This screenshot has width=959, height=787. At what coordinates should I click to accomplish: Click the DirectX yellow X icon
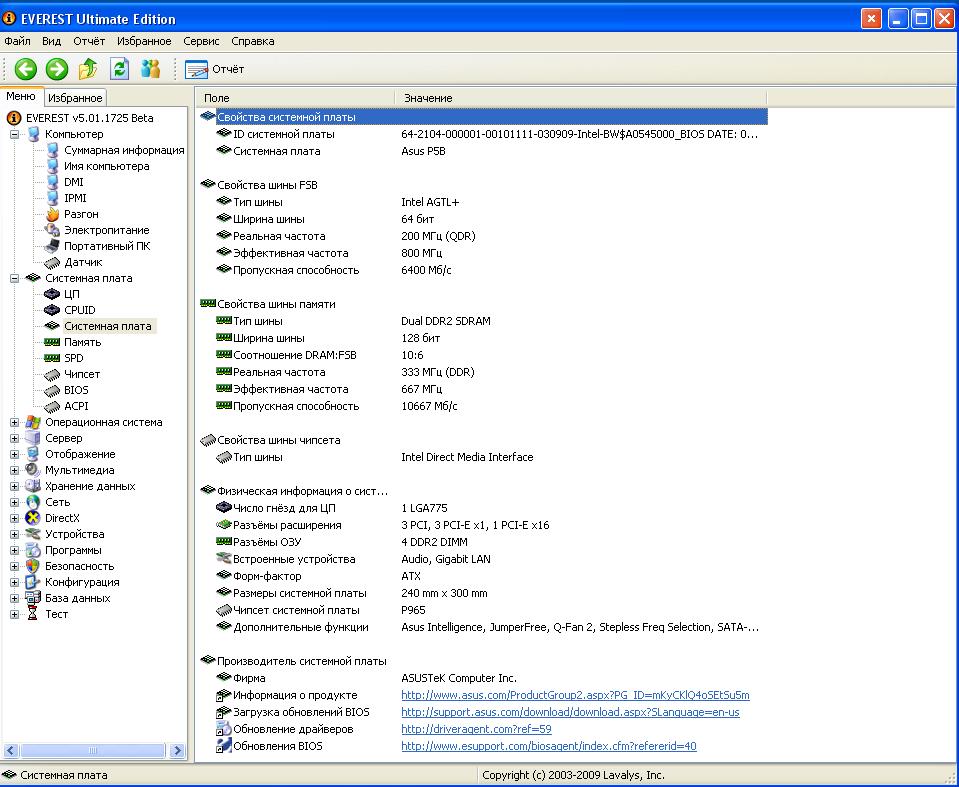(x=33, y=519)
